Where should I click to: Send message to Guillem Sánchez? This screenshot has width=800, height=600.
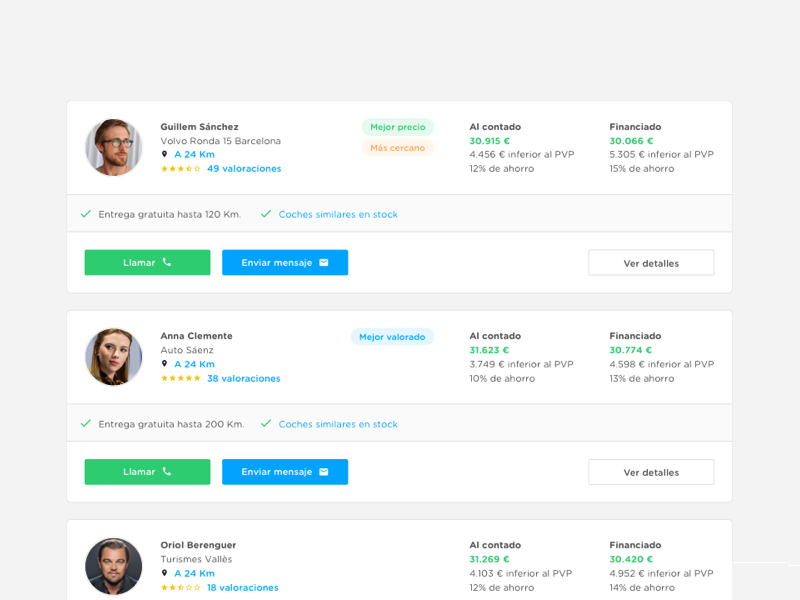[285, 263]
